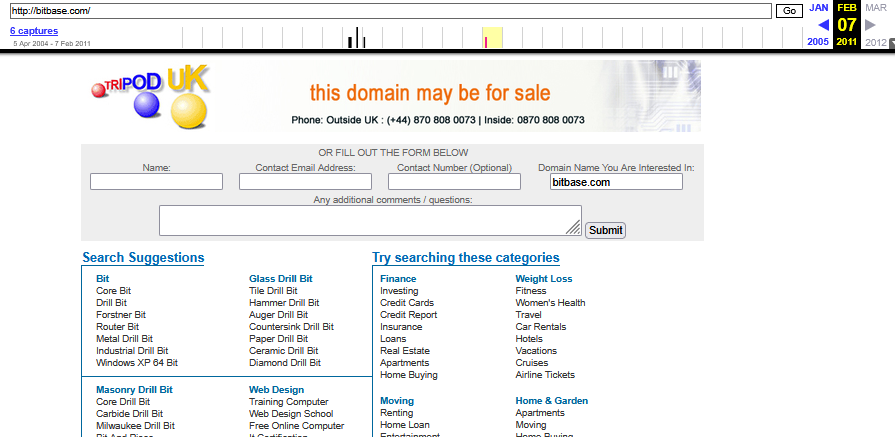The width and height of the screenshot is (895, 437).
Task: Open the Finance category heading
Action: pyautogui.click(x=398, y=279)
